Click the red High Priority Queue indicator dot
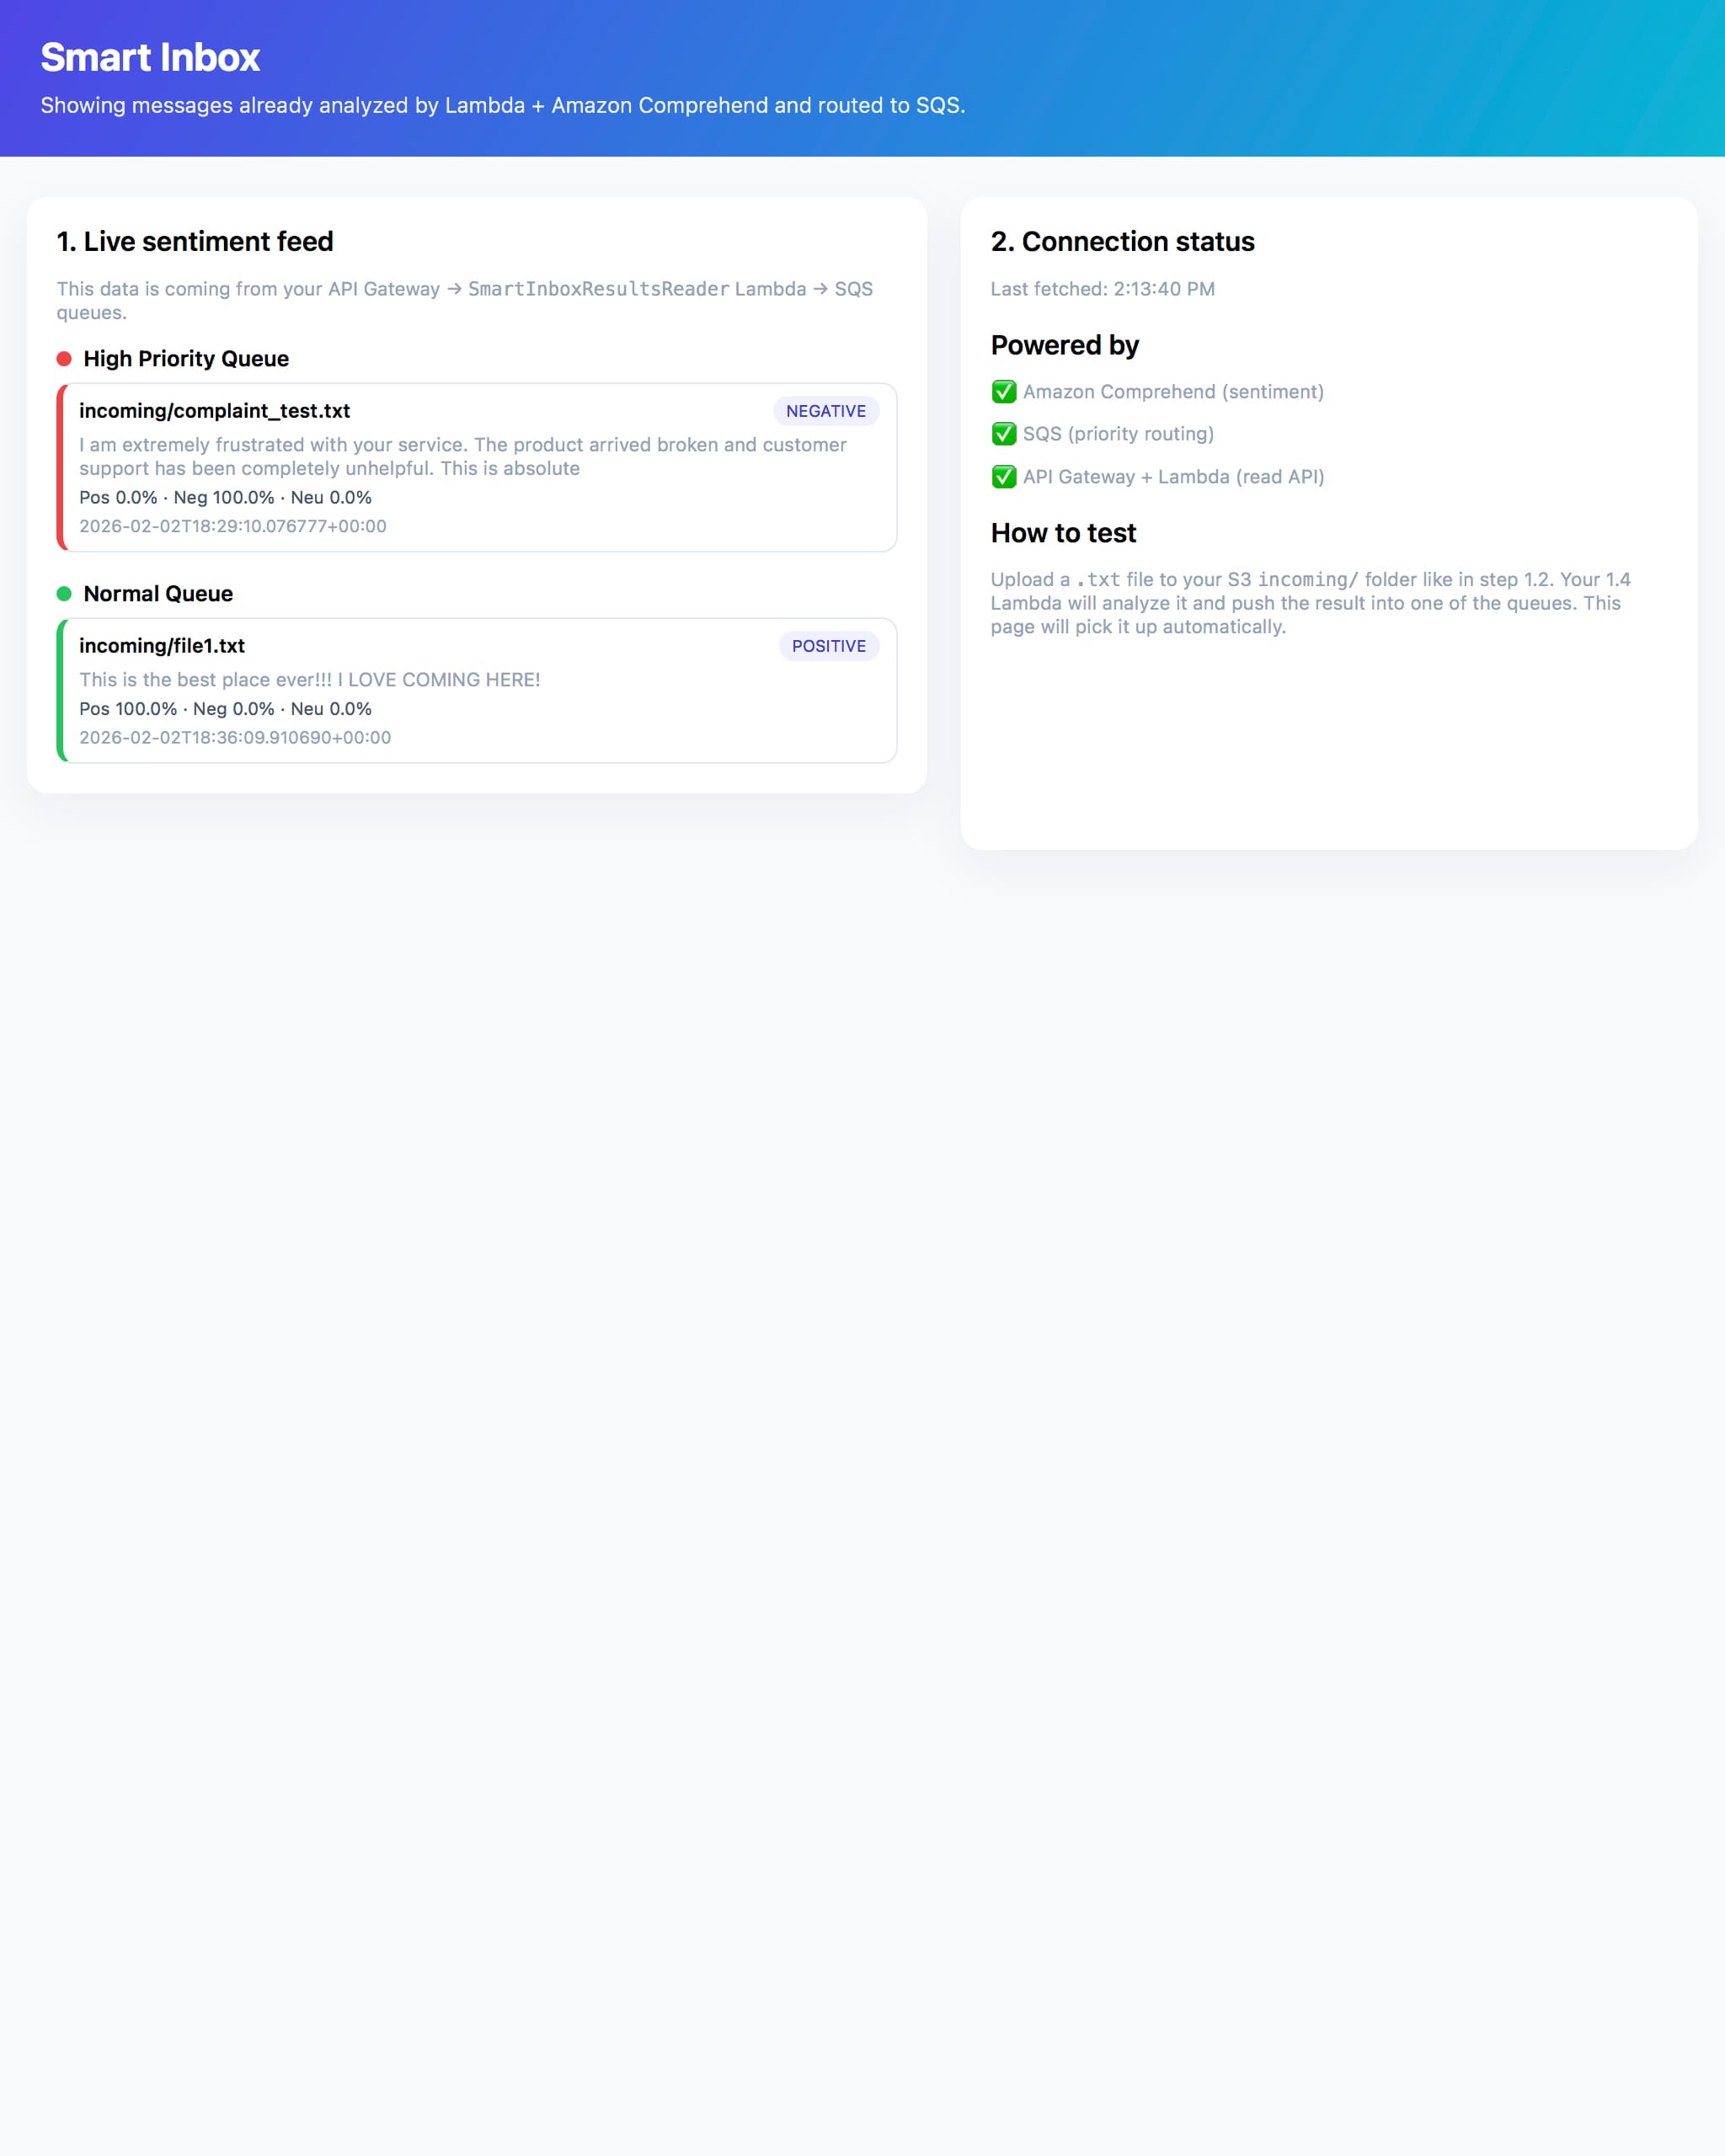This screenshot has height=2156, width=1725. pos(64,358)
